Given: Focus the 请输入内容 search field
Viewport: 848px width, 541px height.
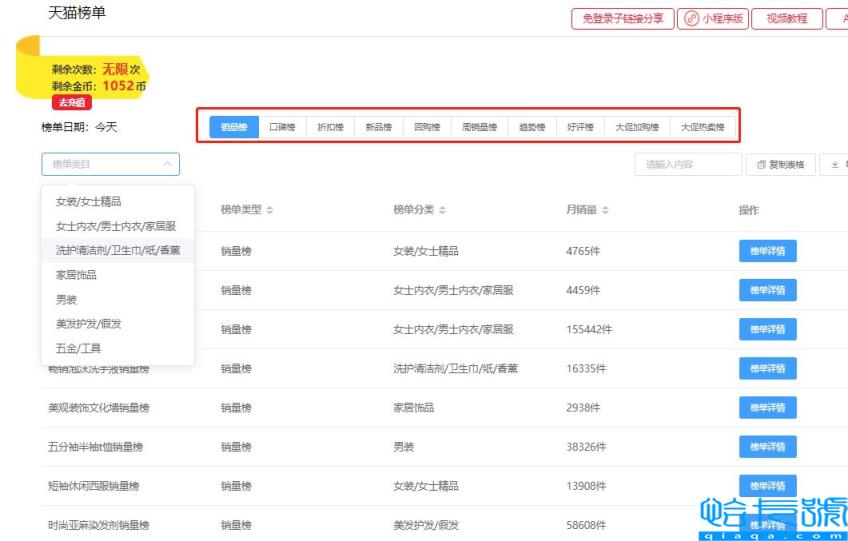Looking at the screenshot, I should [688, 164].
